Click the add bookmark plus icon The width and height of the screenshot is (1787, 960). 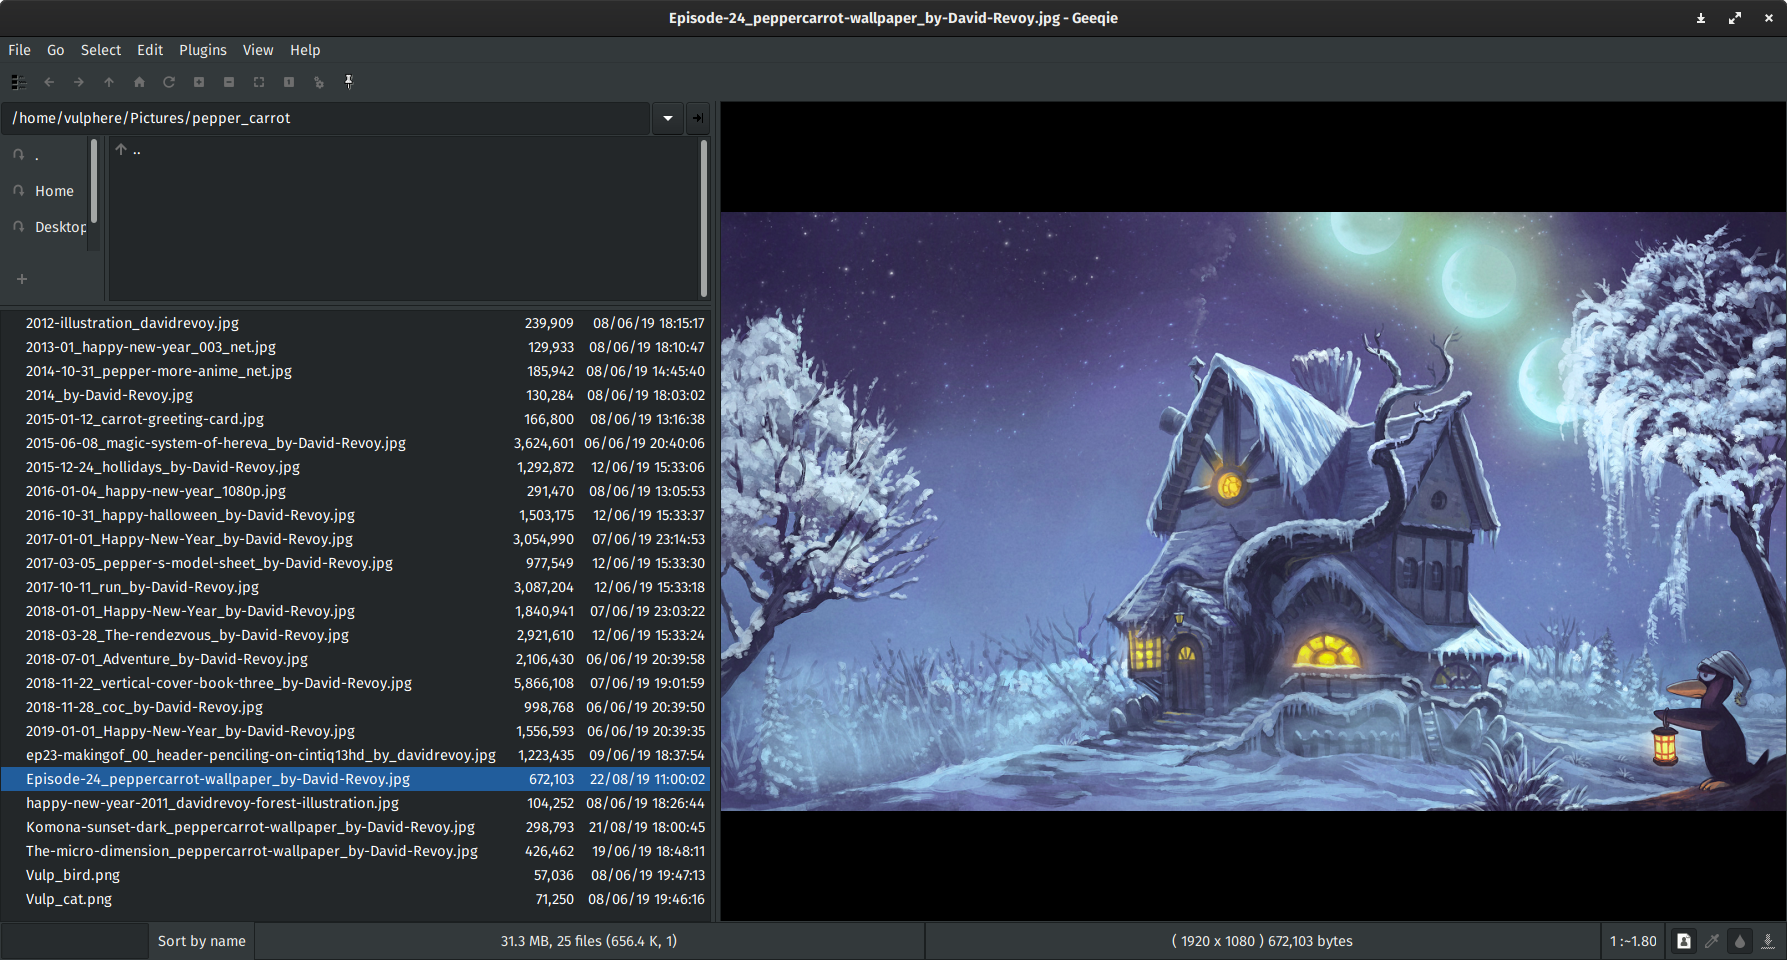click(22, 279)
